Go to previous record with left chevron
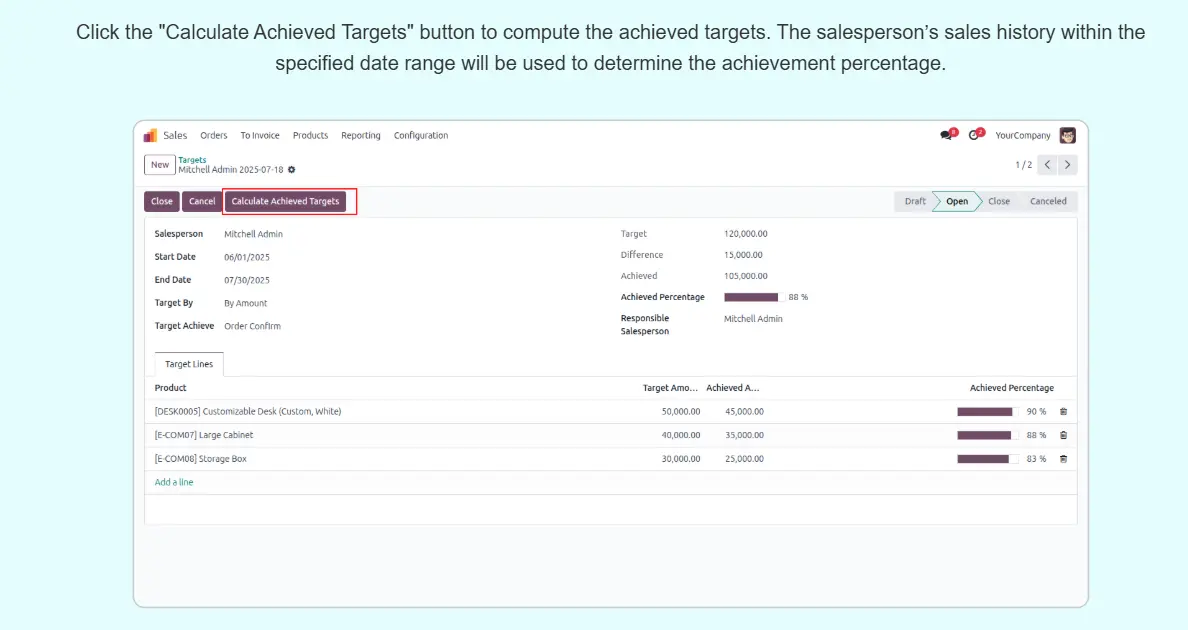This screenshot has height=630, width=1188. click(1047, 165)
